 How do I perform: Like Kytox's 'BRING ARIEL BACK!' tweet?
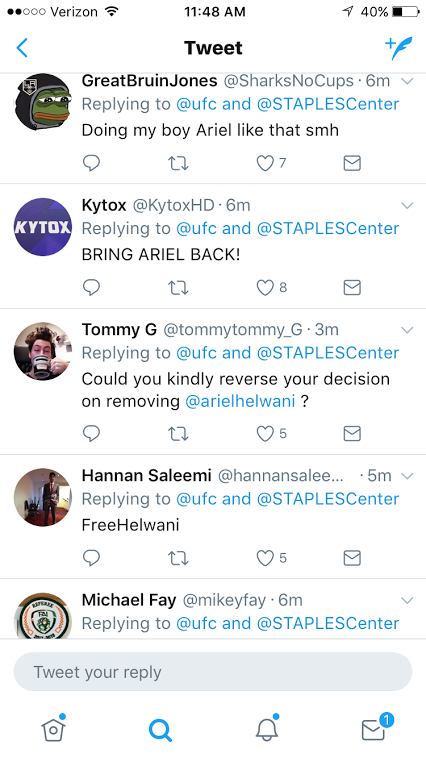pyautogui.click(x=265, y=288)
